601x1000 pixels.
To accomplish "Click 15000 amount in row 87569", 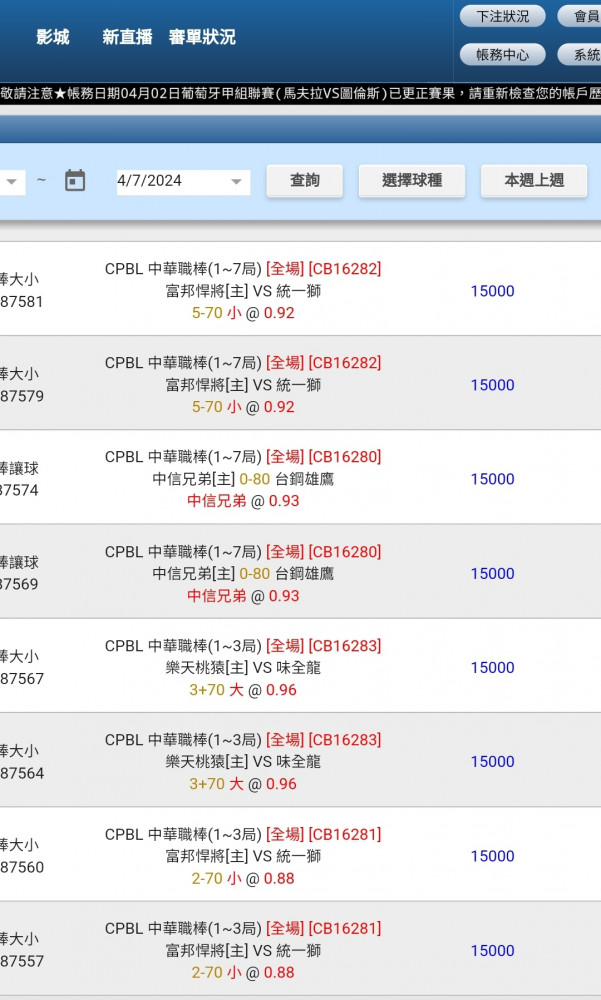I will pyautogui.click(x=493, y=573).
